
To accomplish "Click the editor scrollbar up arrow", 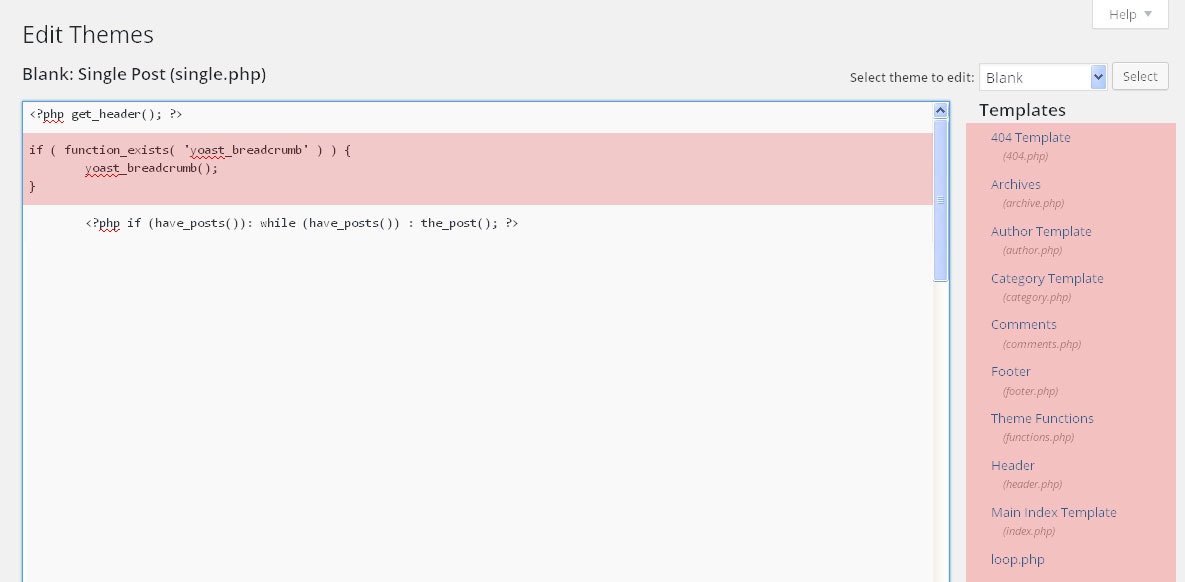I will 940,111.
